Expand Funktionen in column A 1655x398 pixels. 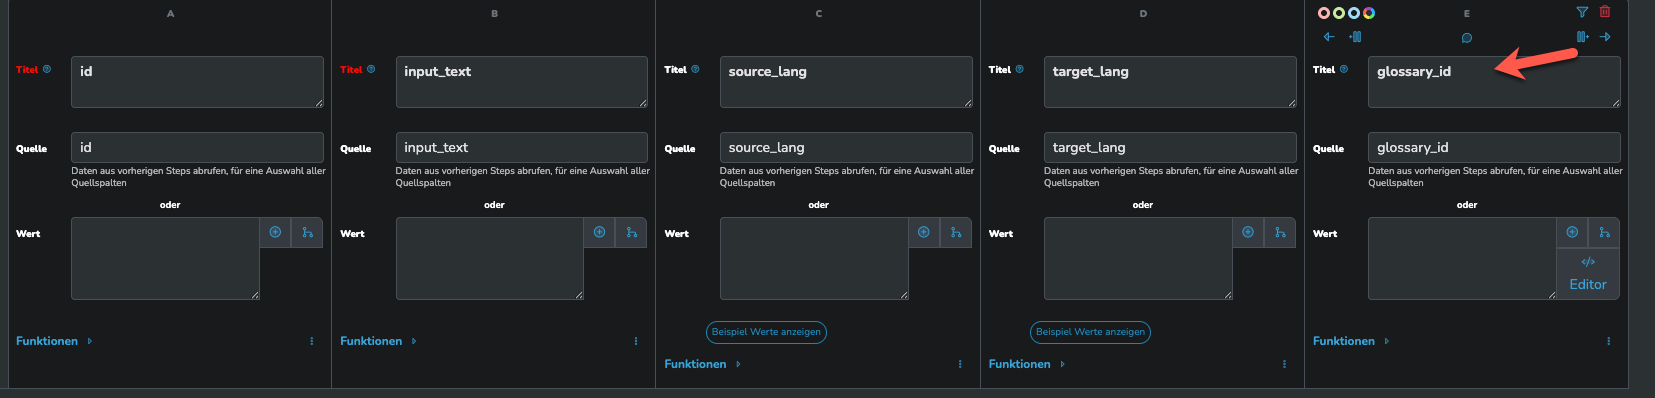54,341
